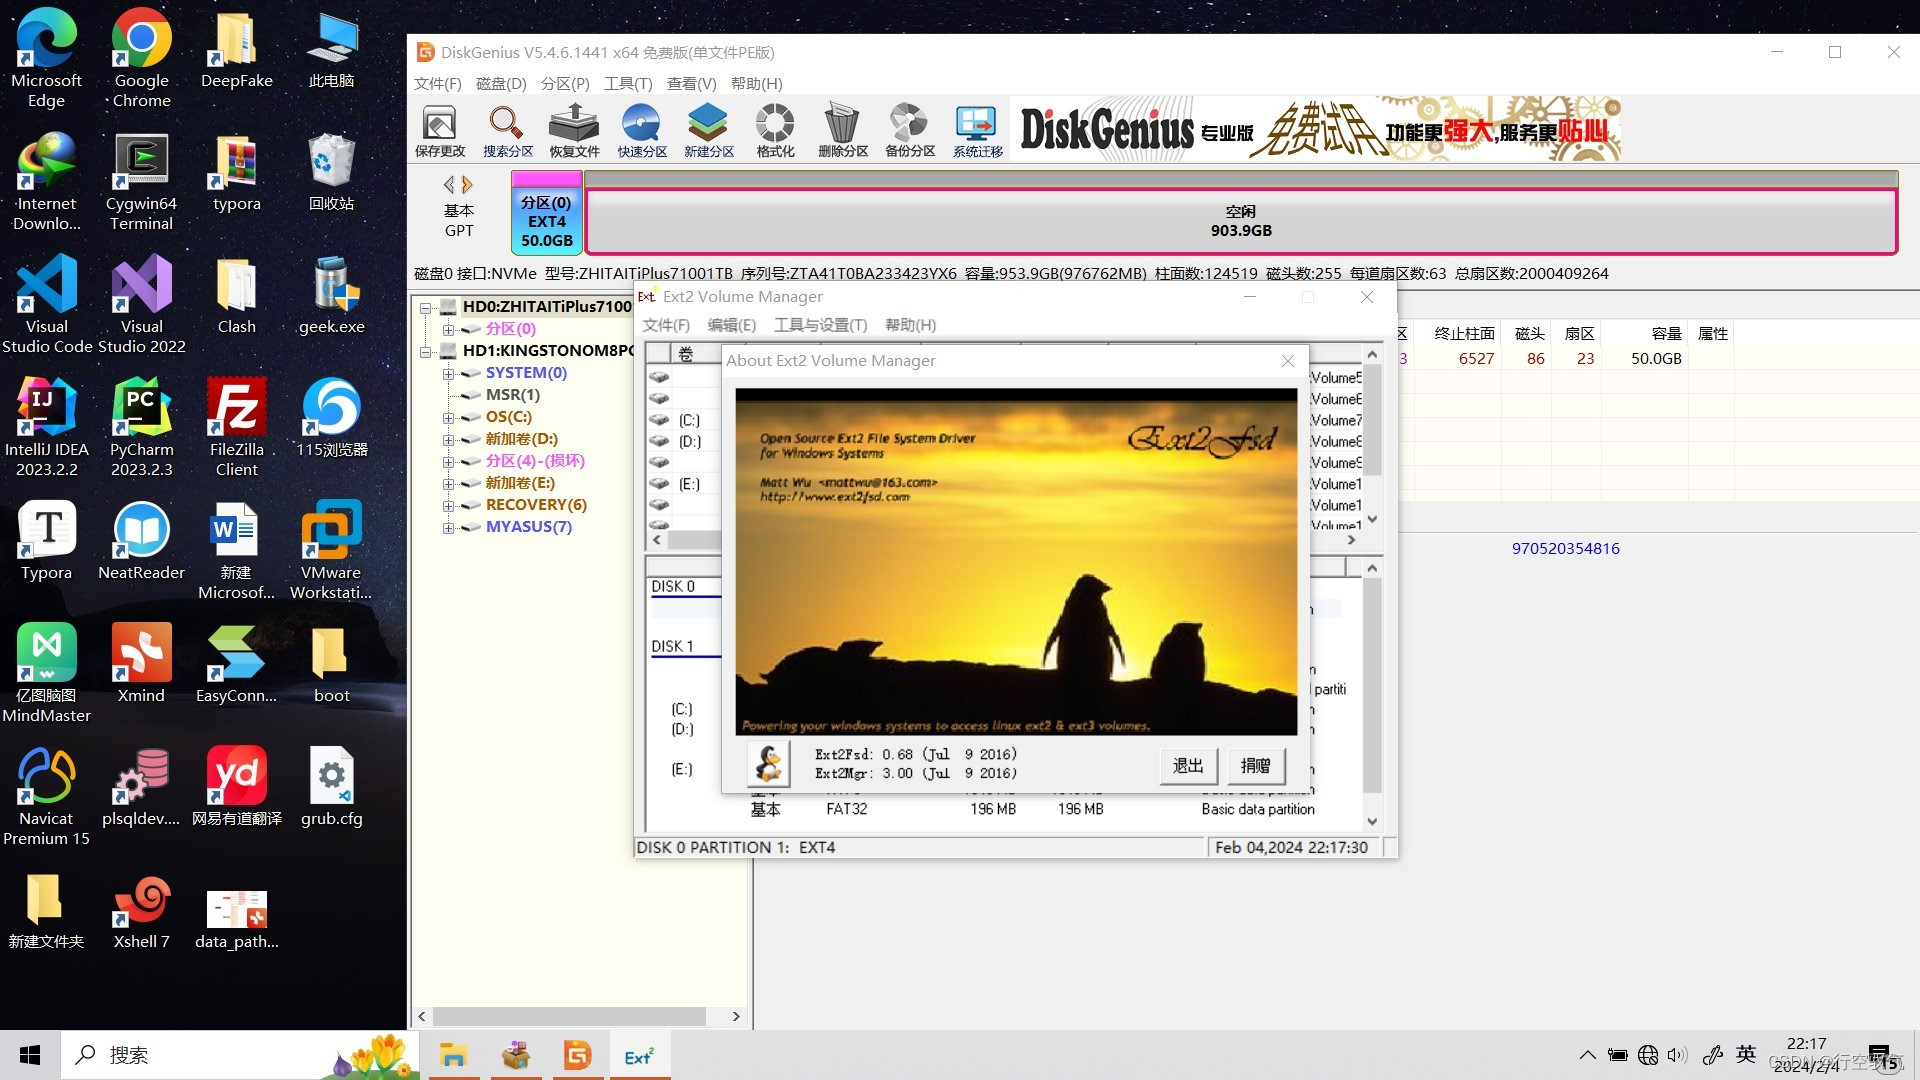Expand the 分区(0) tree node

click(x=449, y=329)
